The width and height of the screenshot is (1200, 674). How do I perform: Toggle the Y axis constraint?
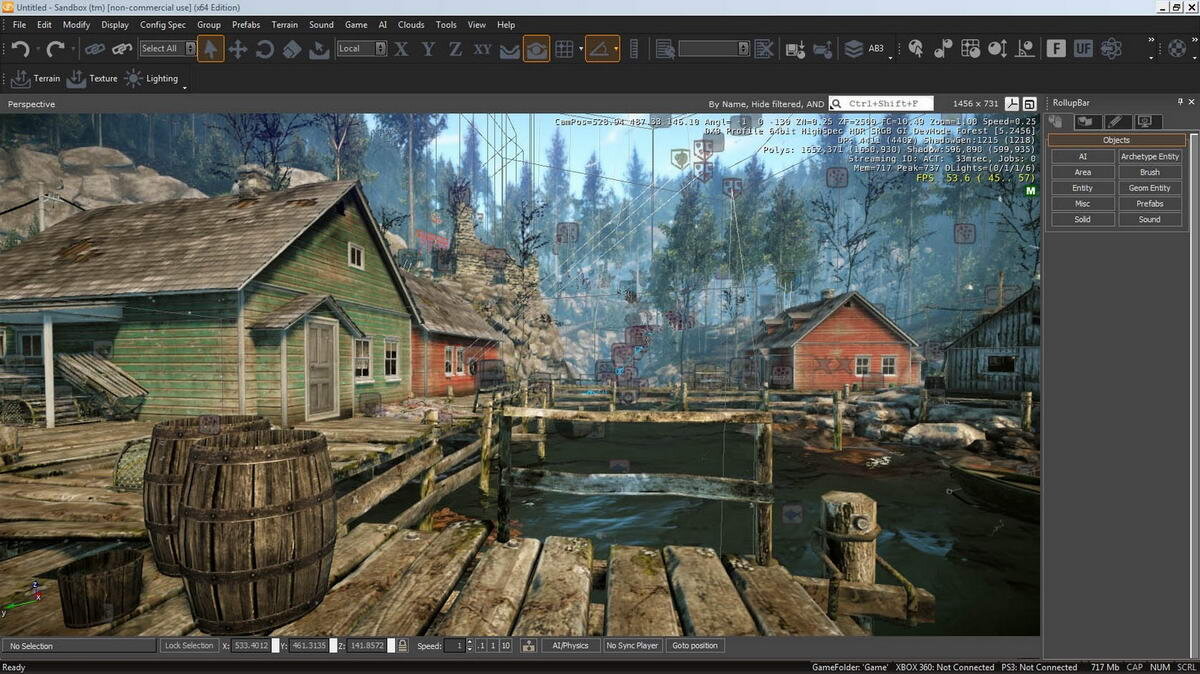click(428, 48)
